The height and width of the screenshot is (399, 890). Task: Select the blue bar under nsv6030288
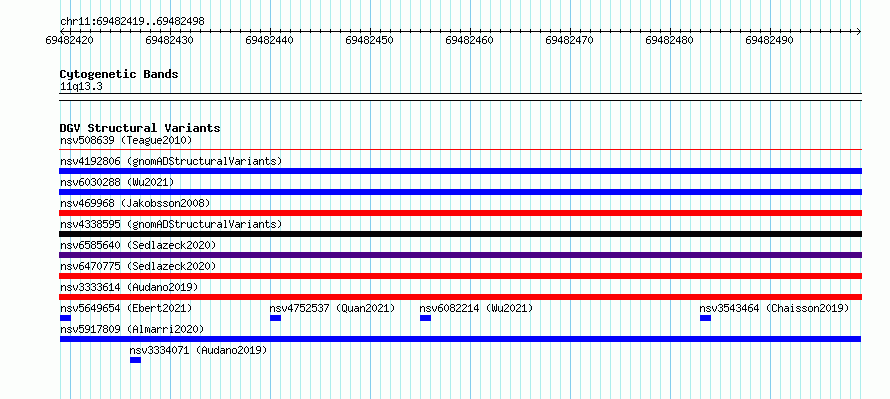click(460, 192)
